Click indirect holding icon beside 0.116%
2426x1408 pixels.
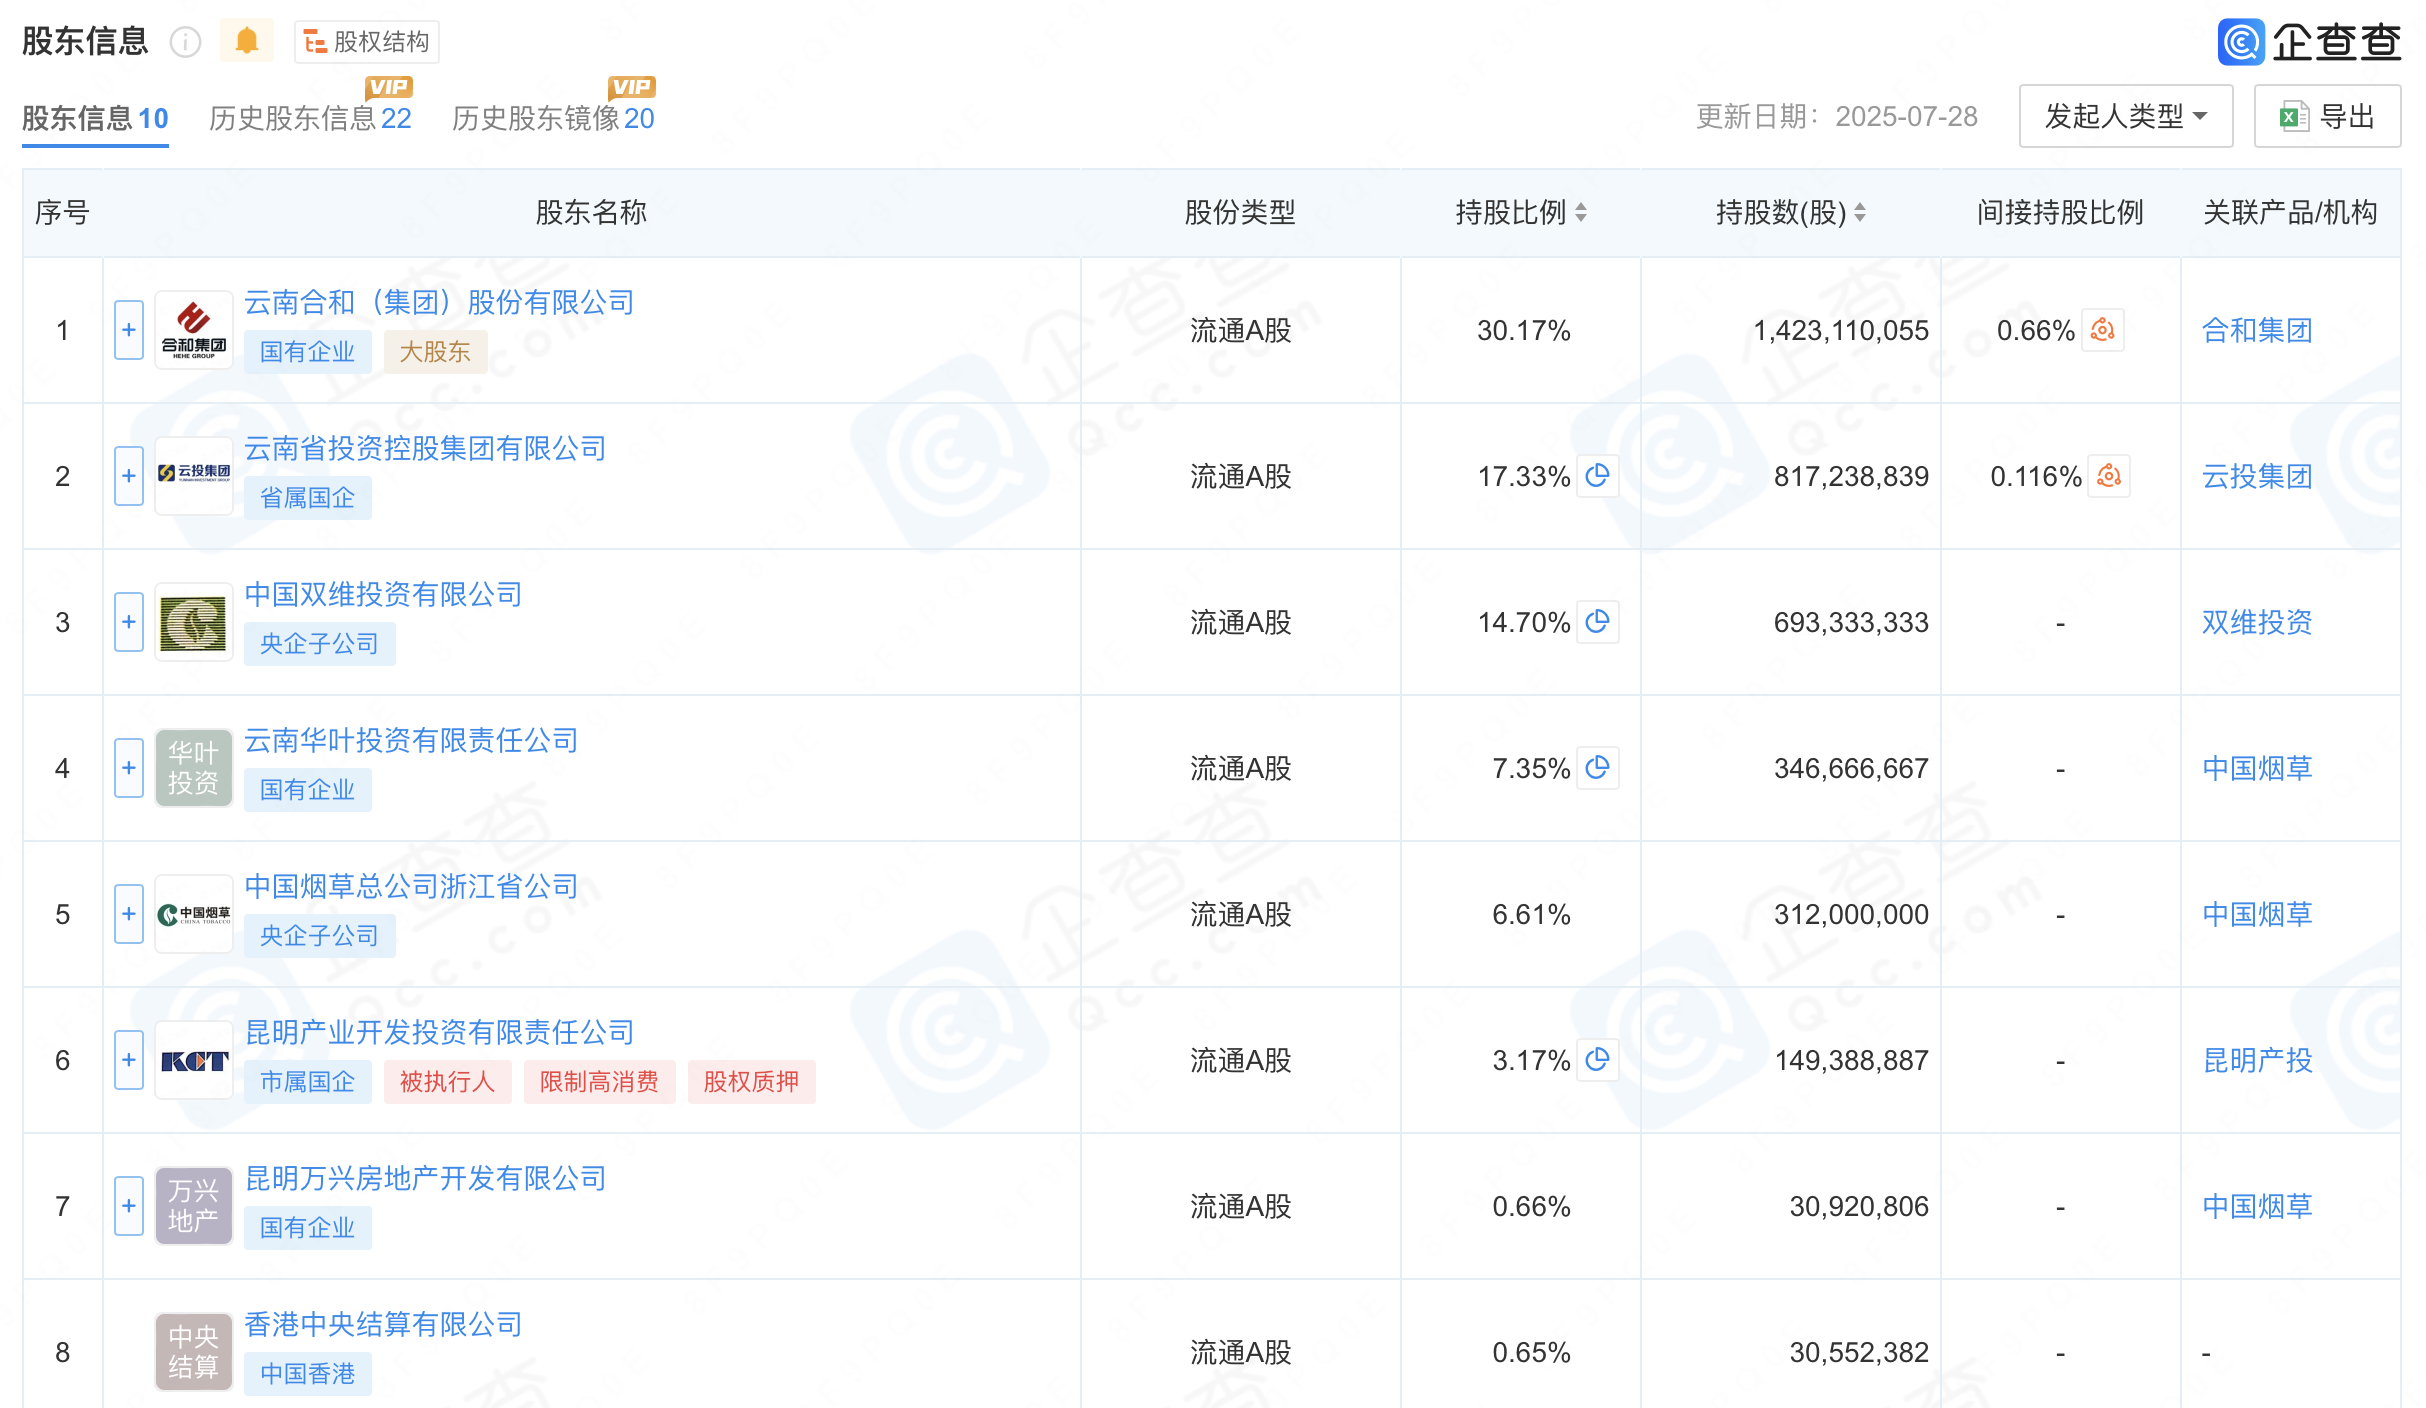2109,476
